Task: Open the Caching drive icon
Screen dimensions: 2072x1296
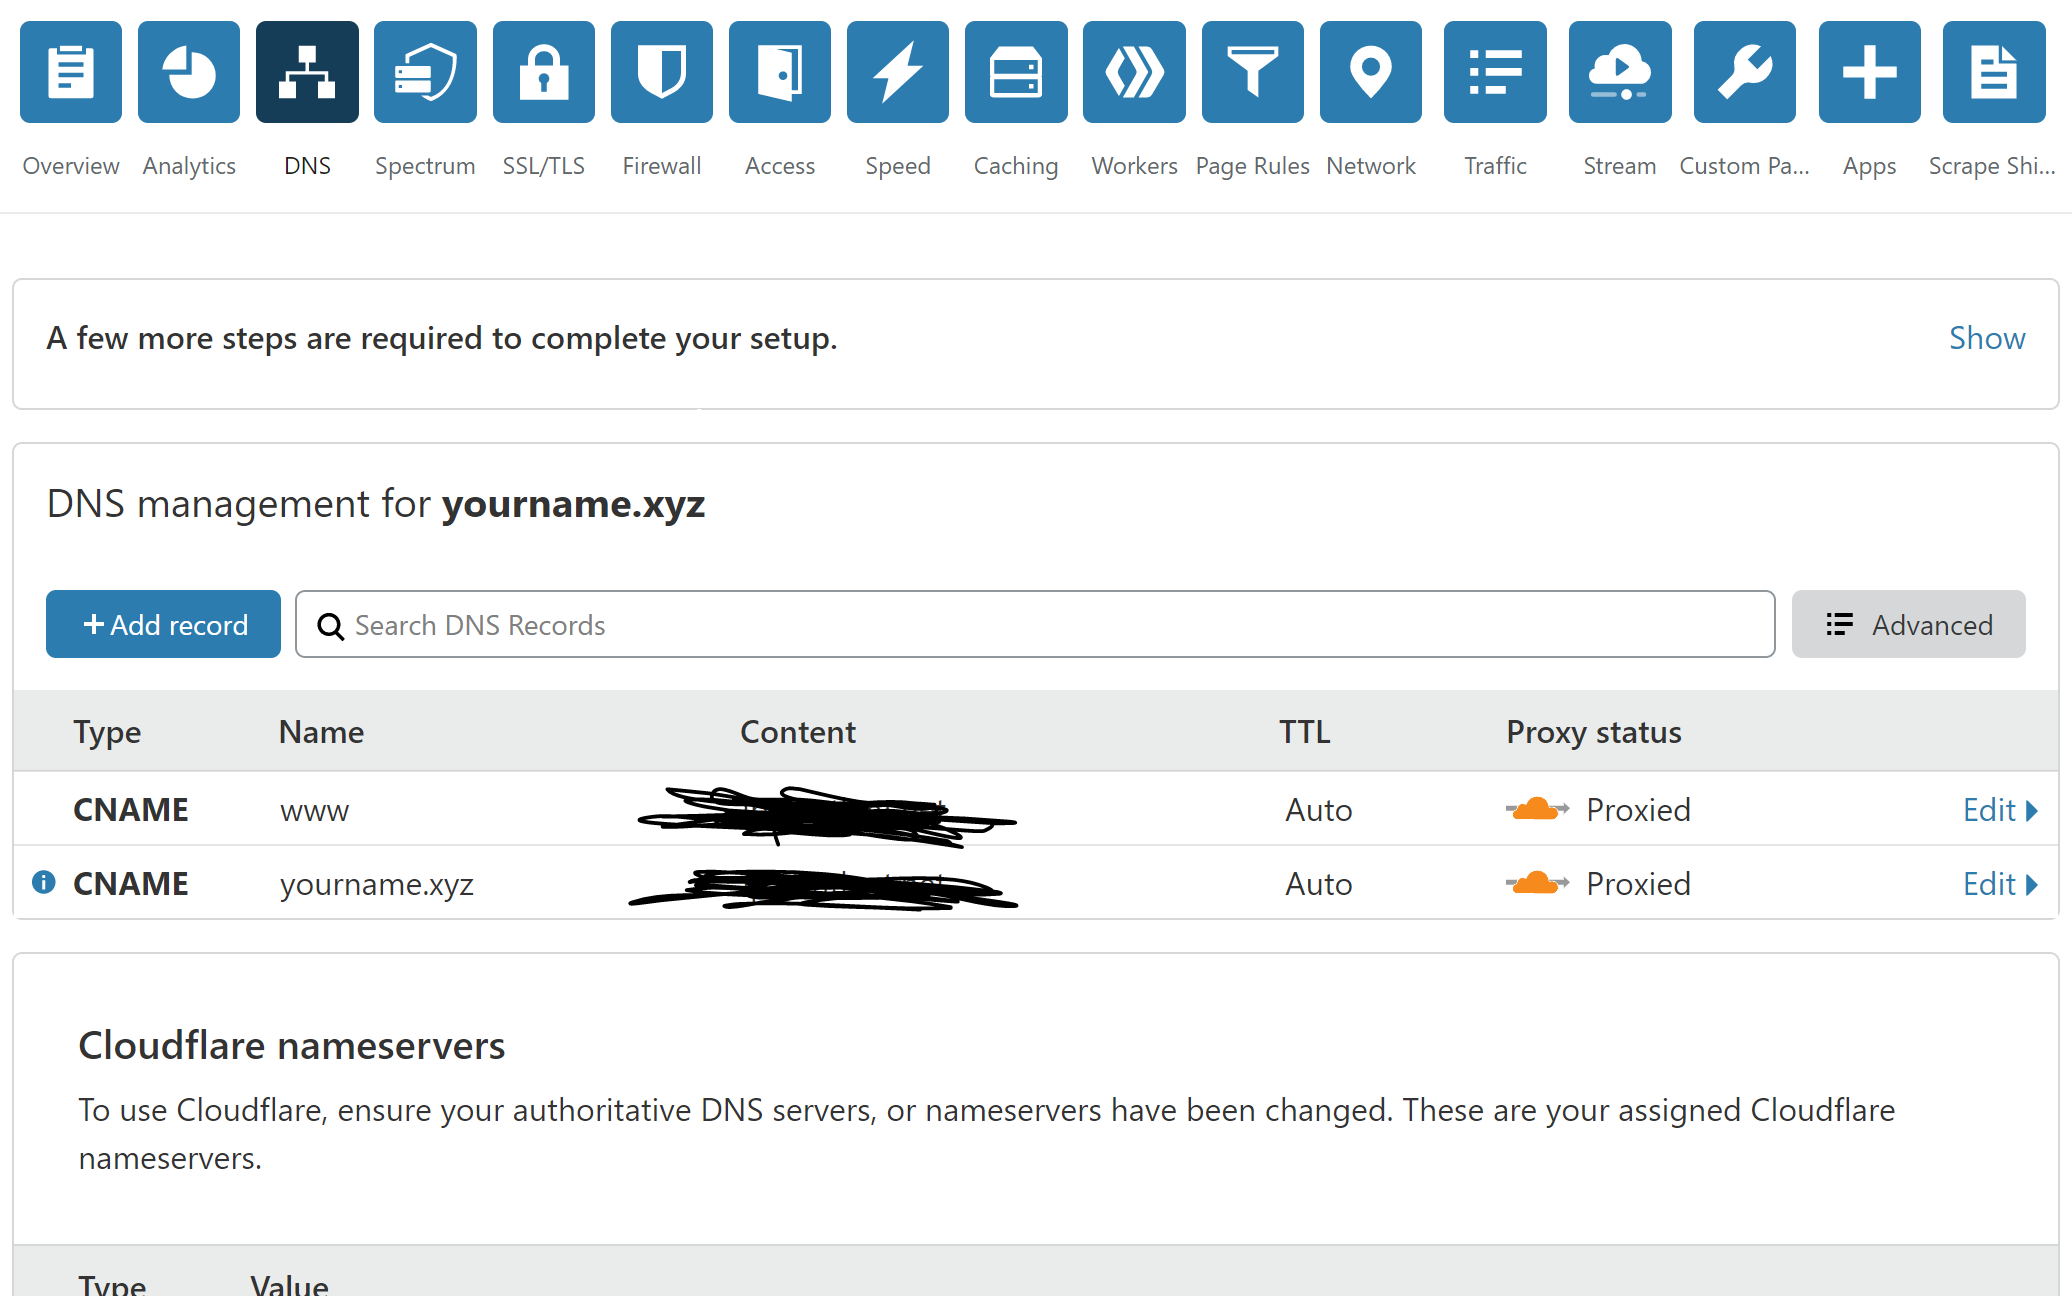Action: coord(1016,72)
